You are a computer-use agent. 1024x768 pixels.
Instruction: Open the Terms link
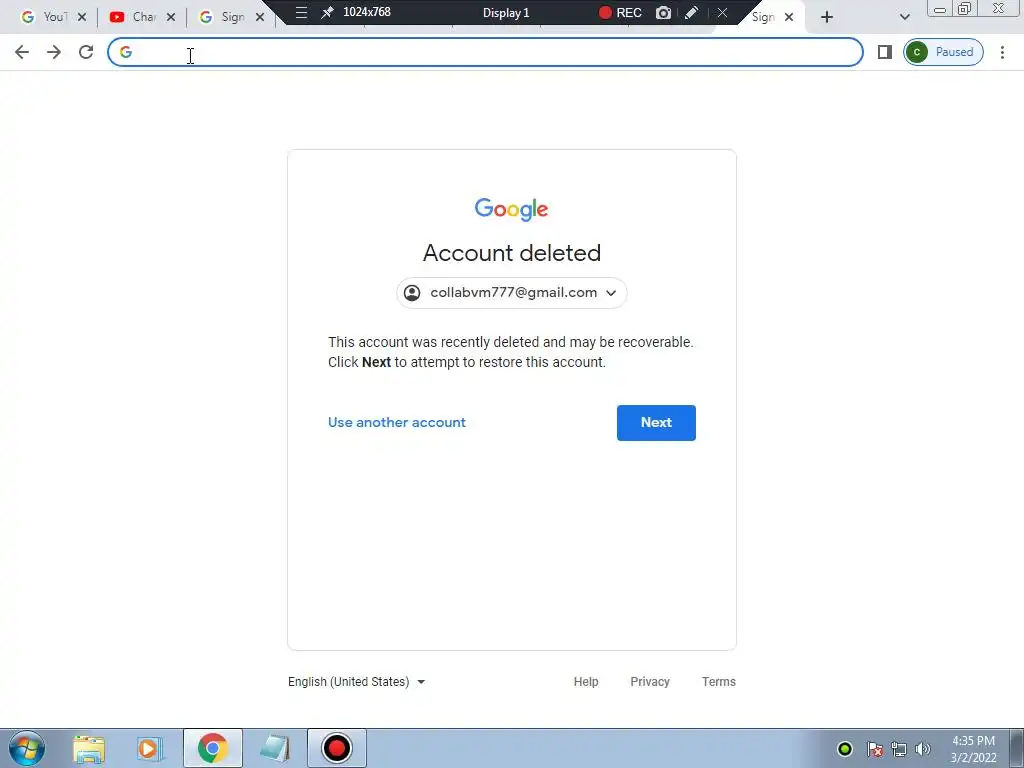tap(718, 682)
